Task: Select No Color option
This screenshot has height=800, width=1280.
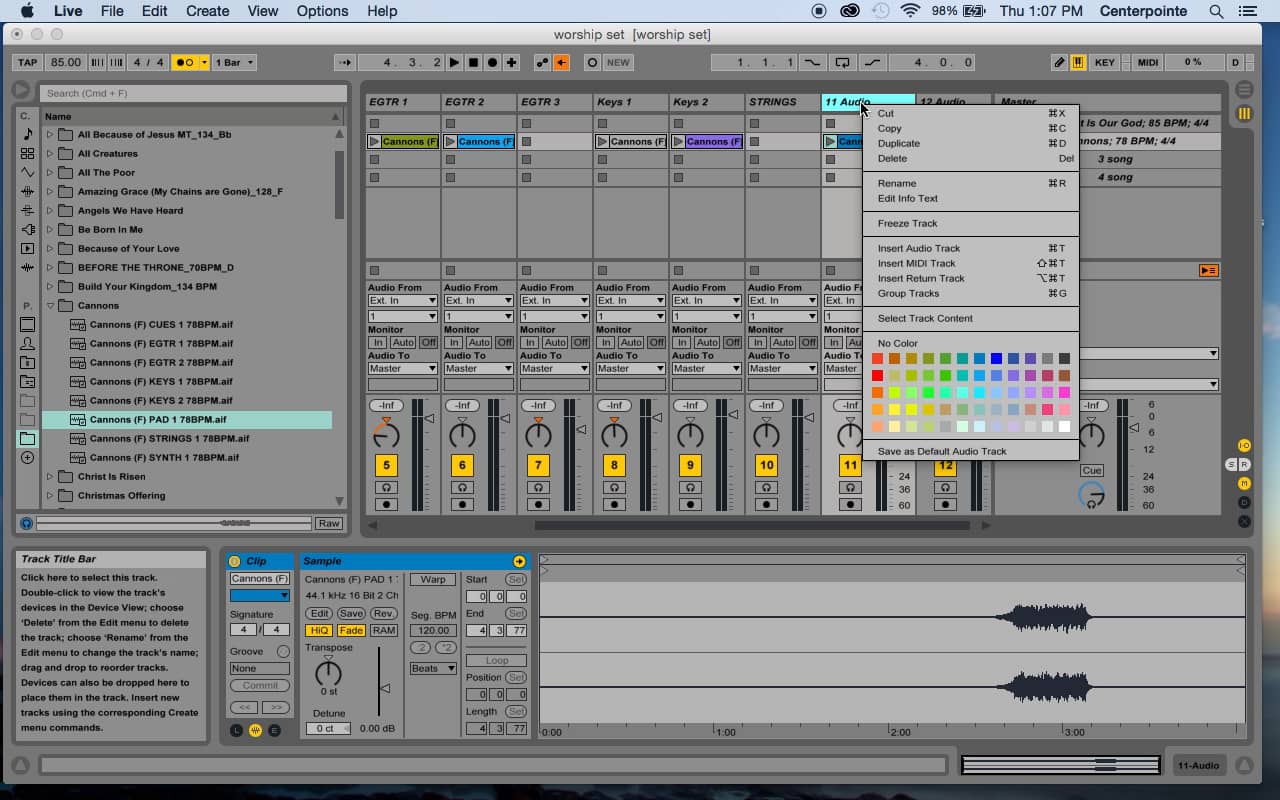Action: (x=971, y=343)
